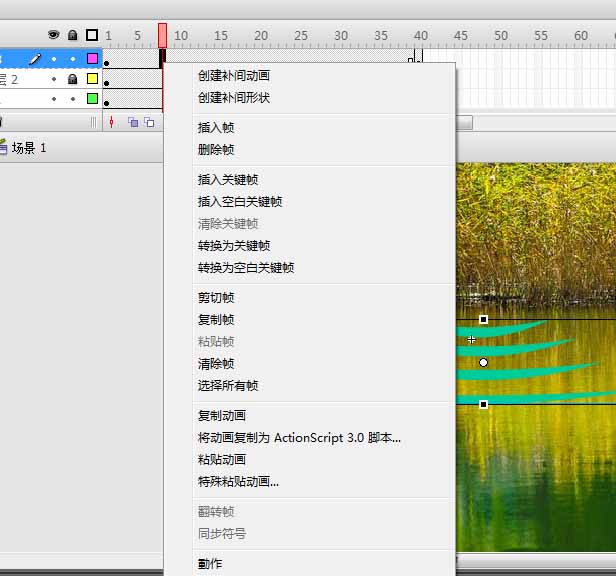Click the green outline swatch of bottom layer
616x576 pixels.
[92, 98]
